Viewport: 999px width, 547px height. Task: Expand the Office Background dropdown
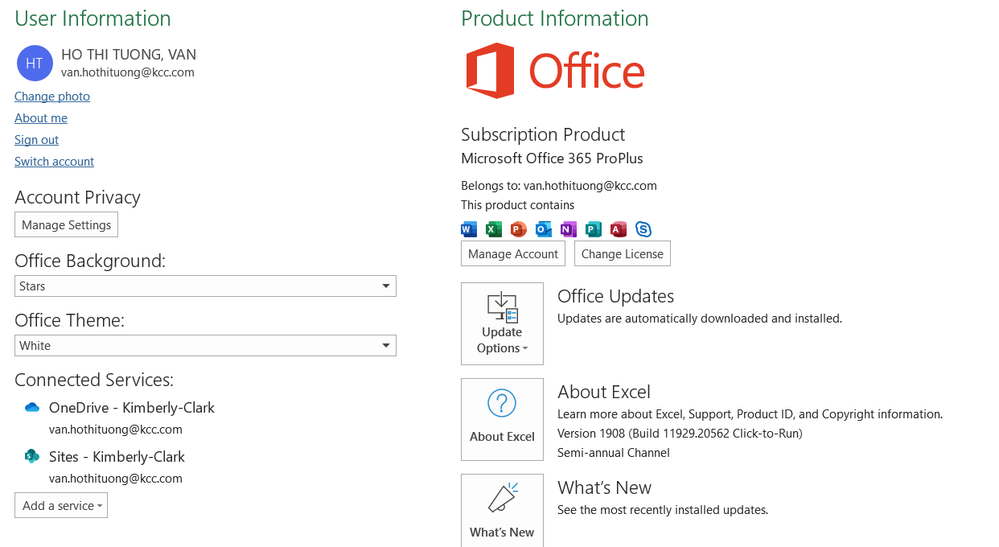click(x=205, y=286)
